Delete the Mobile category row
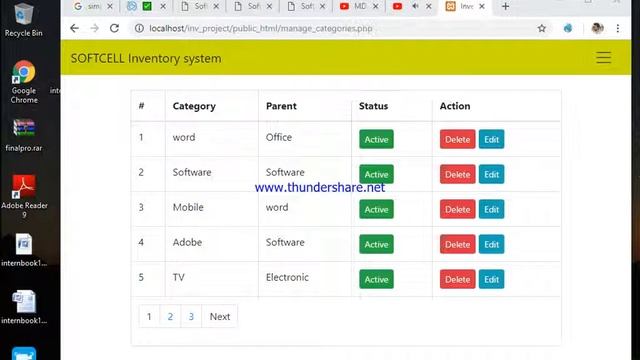 pyautogui.click(x=458, y=209)
